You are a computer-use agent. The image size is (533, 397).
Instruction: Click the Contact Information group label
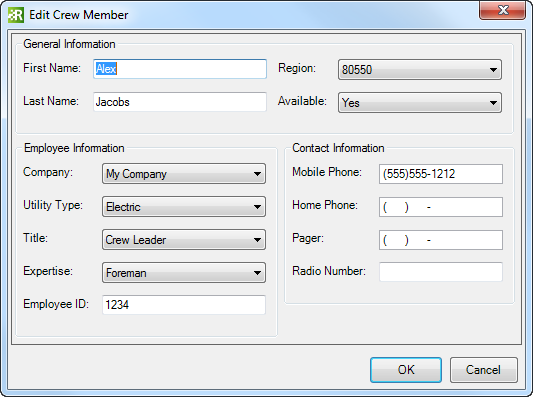(x=338, y=148)
